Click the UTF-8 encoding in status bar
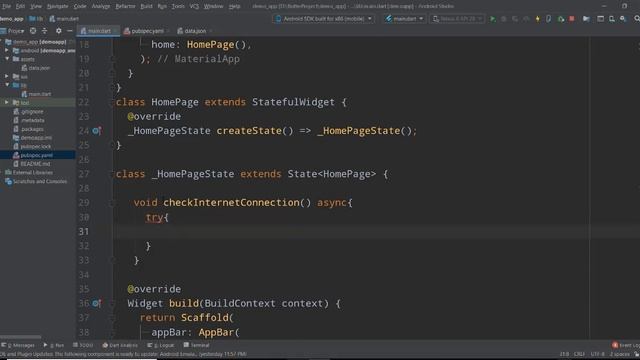640x360 pixels. point(598,354)
